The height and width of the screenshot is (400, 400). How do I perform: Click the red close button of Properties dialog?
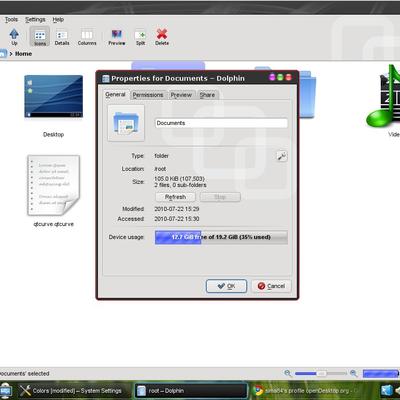pyautogui.click(x=289, y=77)
